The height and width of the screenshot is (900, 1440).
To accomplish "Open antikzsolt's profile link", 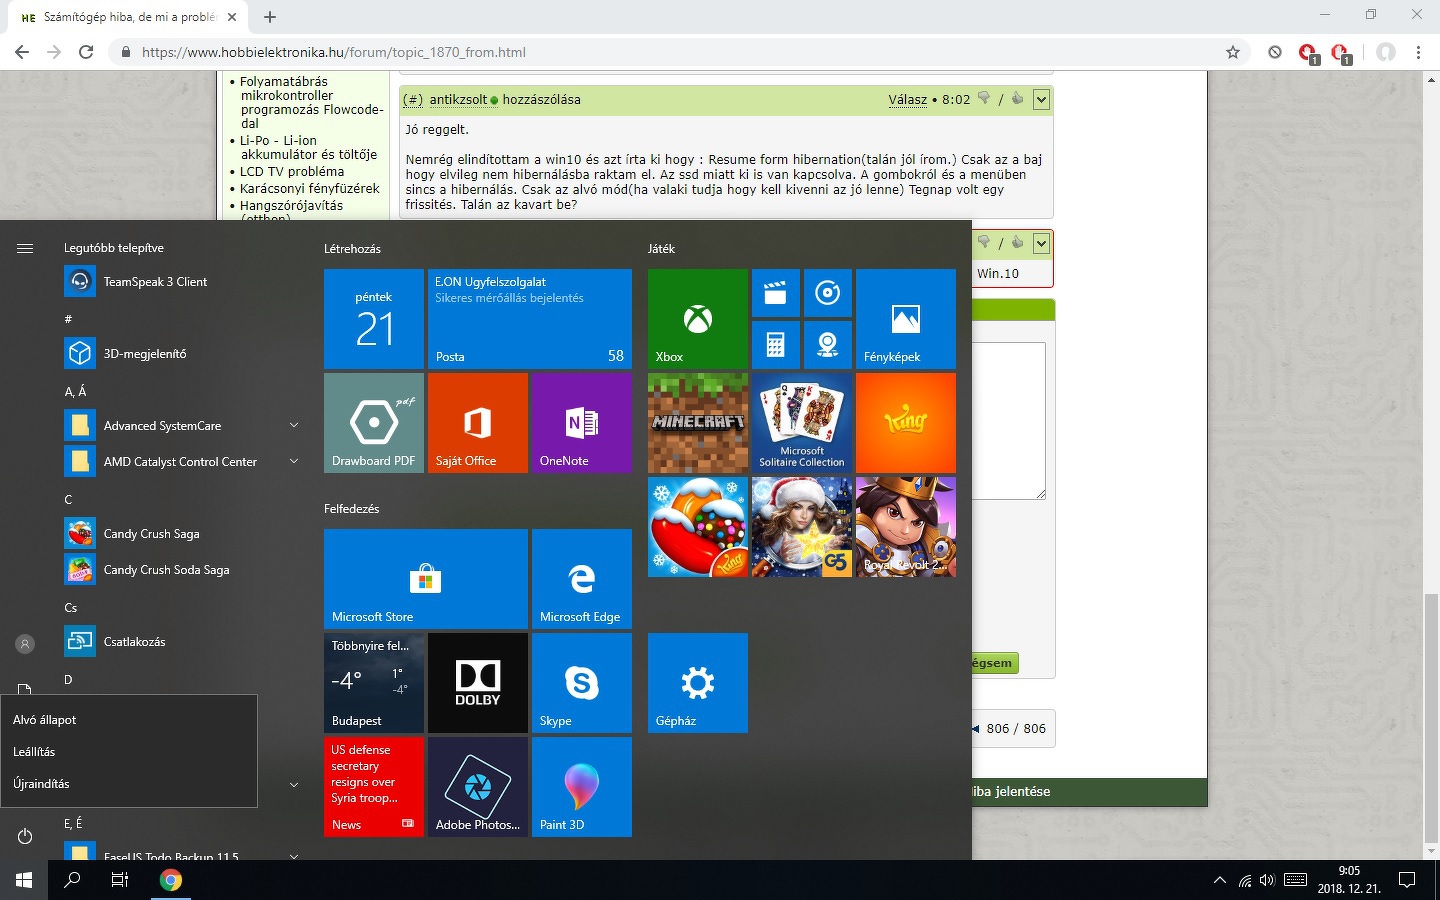I will click(459, 100).
